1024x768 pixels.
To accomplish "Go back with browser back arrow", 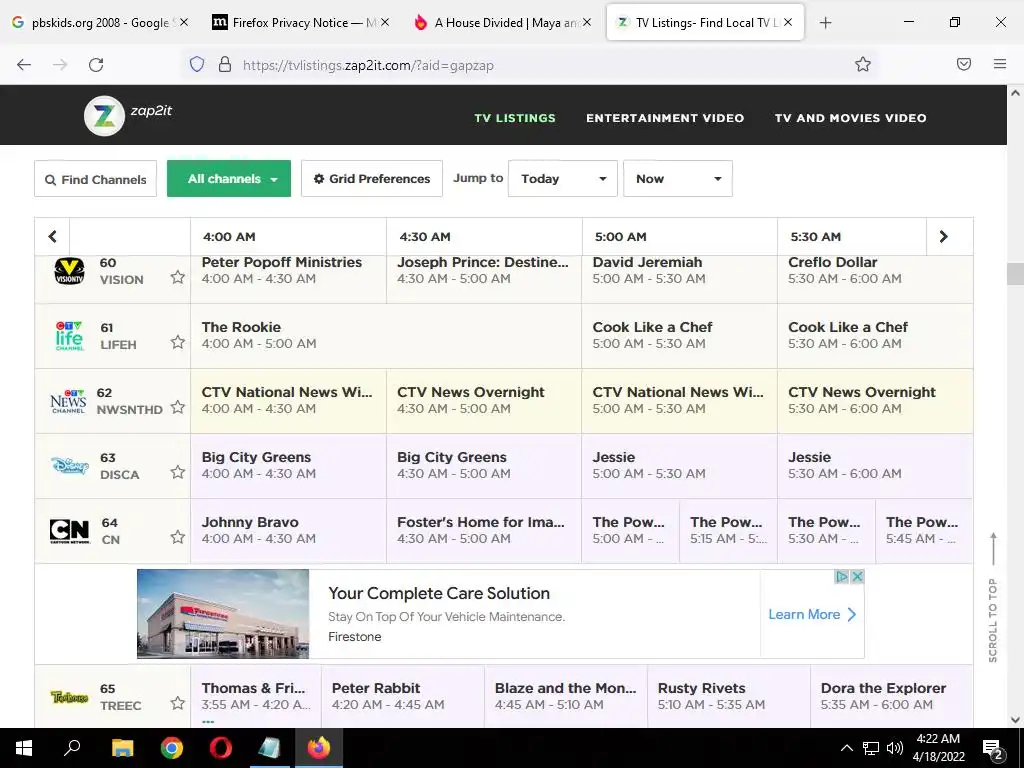I will 24,65.
